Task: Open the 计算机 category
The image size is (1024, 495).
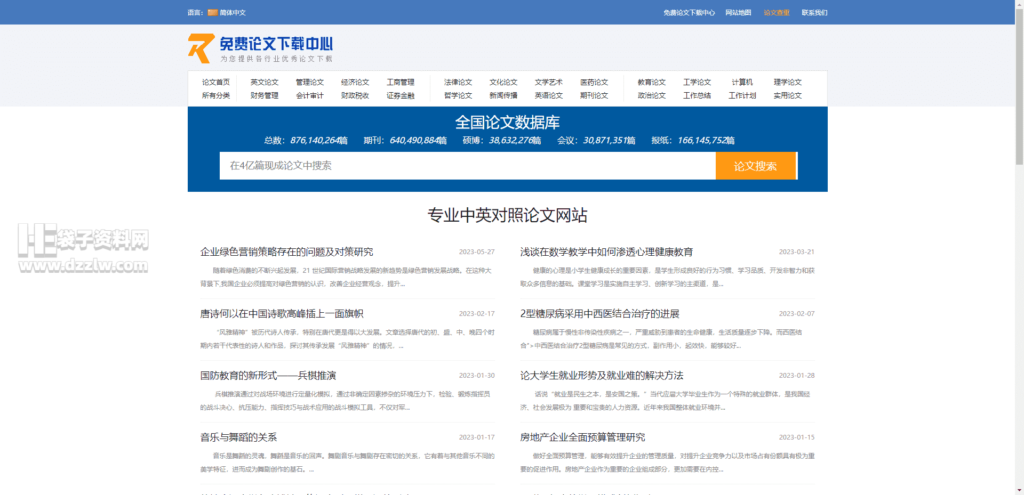Action: click(743, 82)
